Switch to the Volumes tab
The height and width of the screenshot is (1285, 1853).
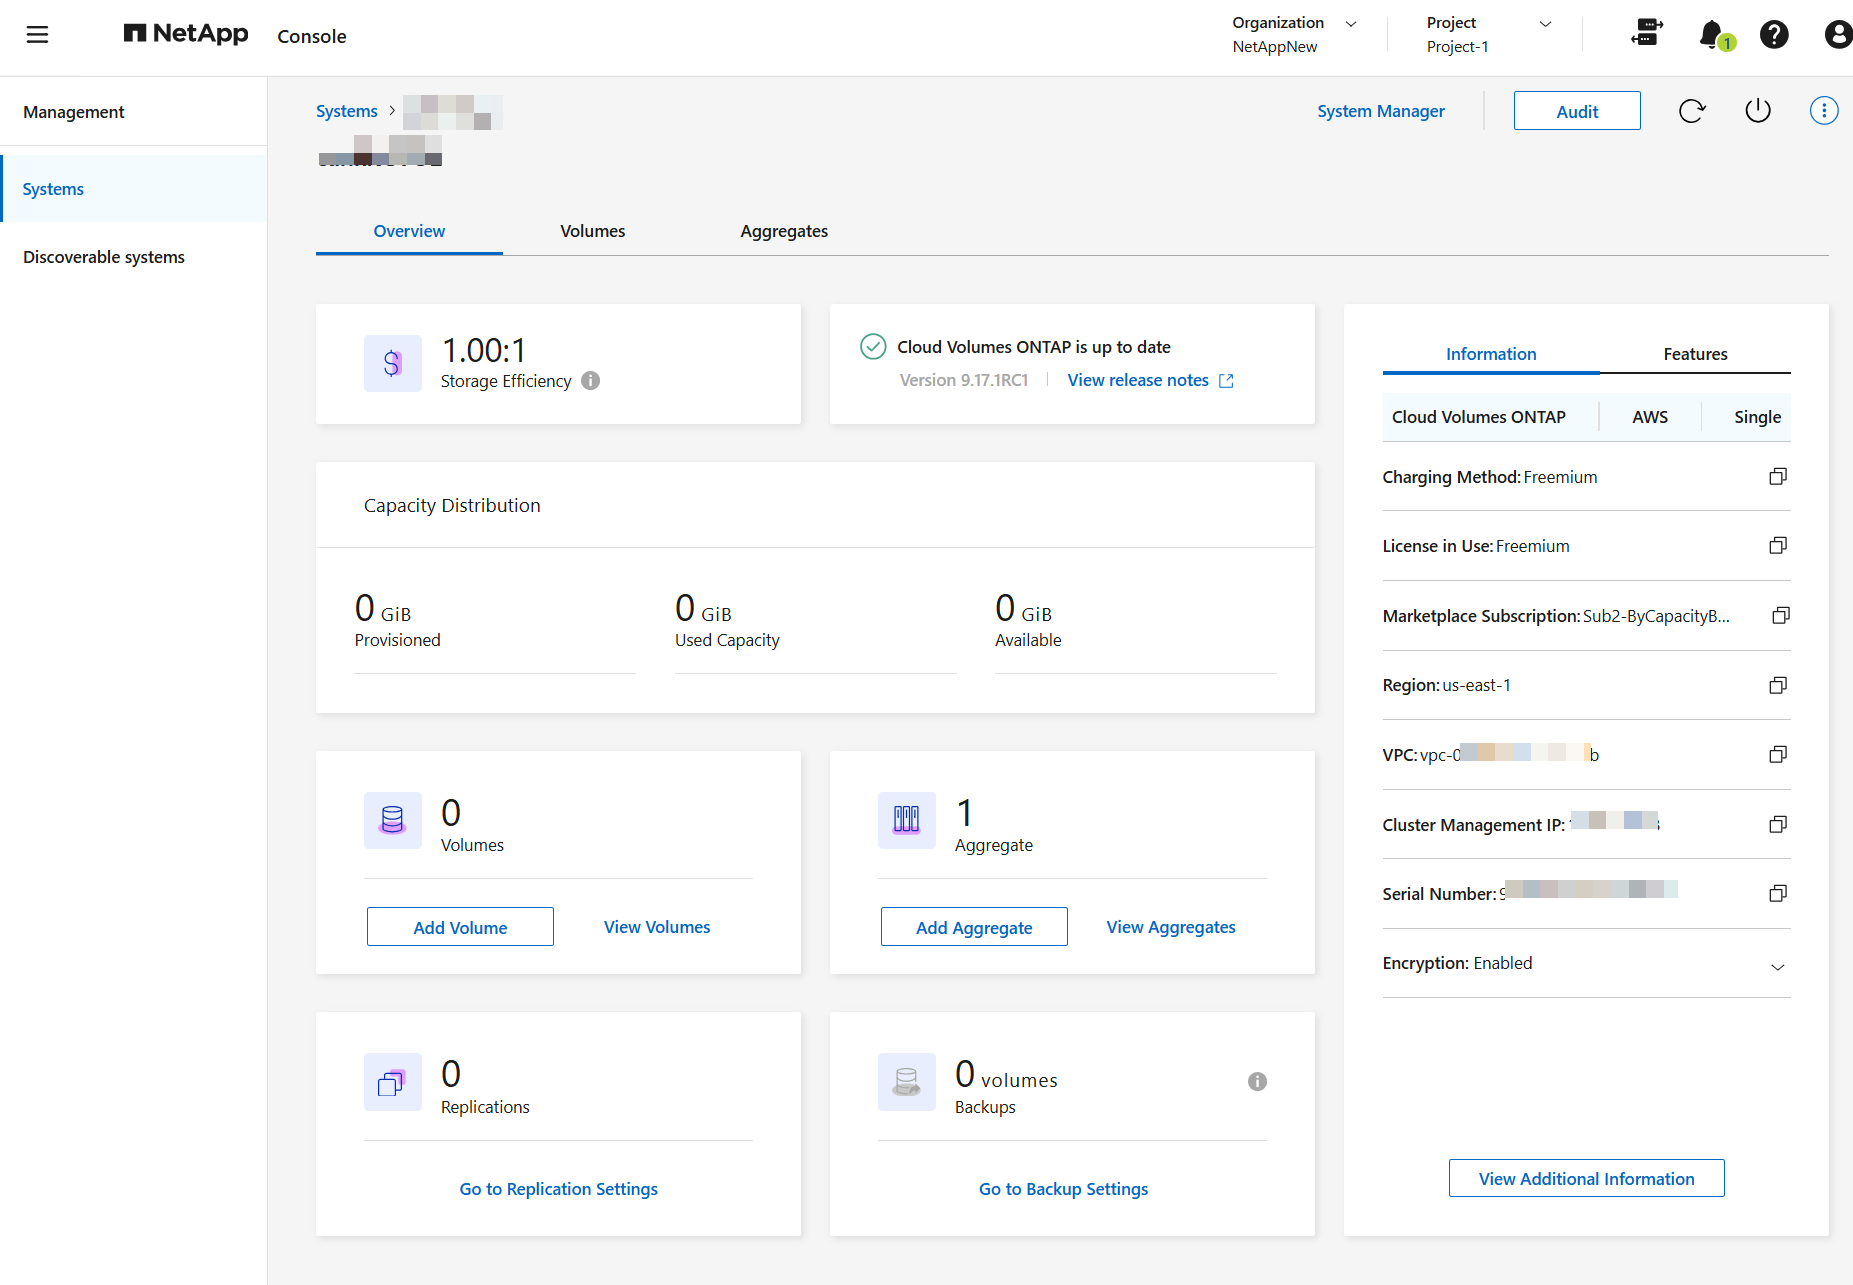[592, 231]
